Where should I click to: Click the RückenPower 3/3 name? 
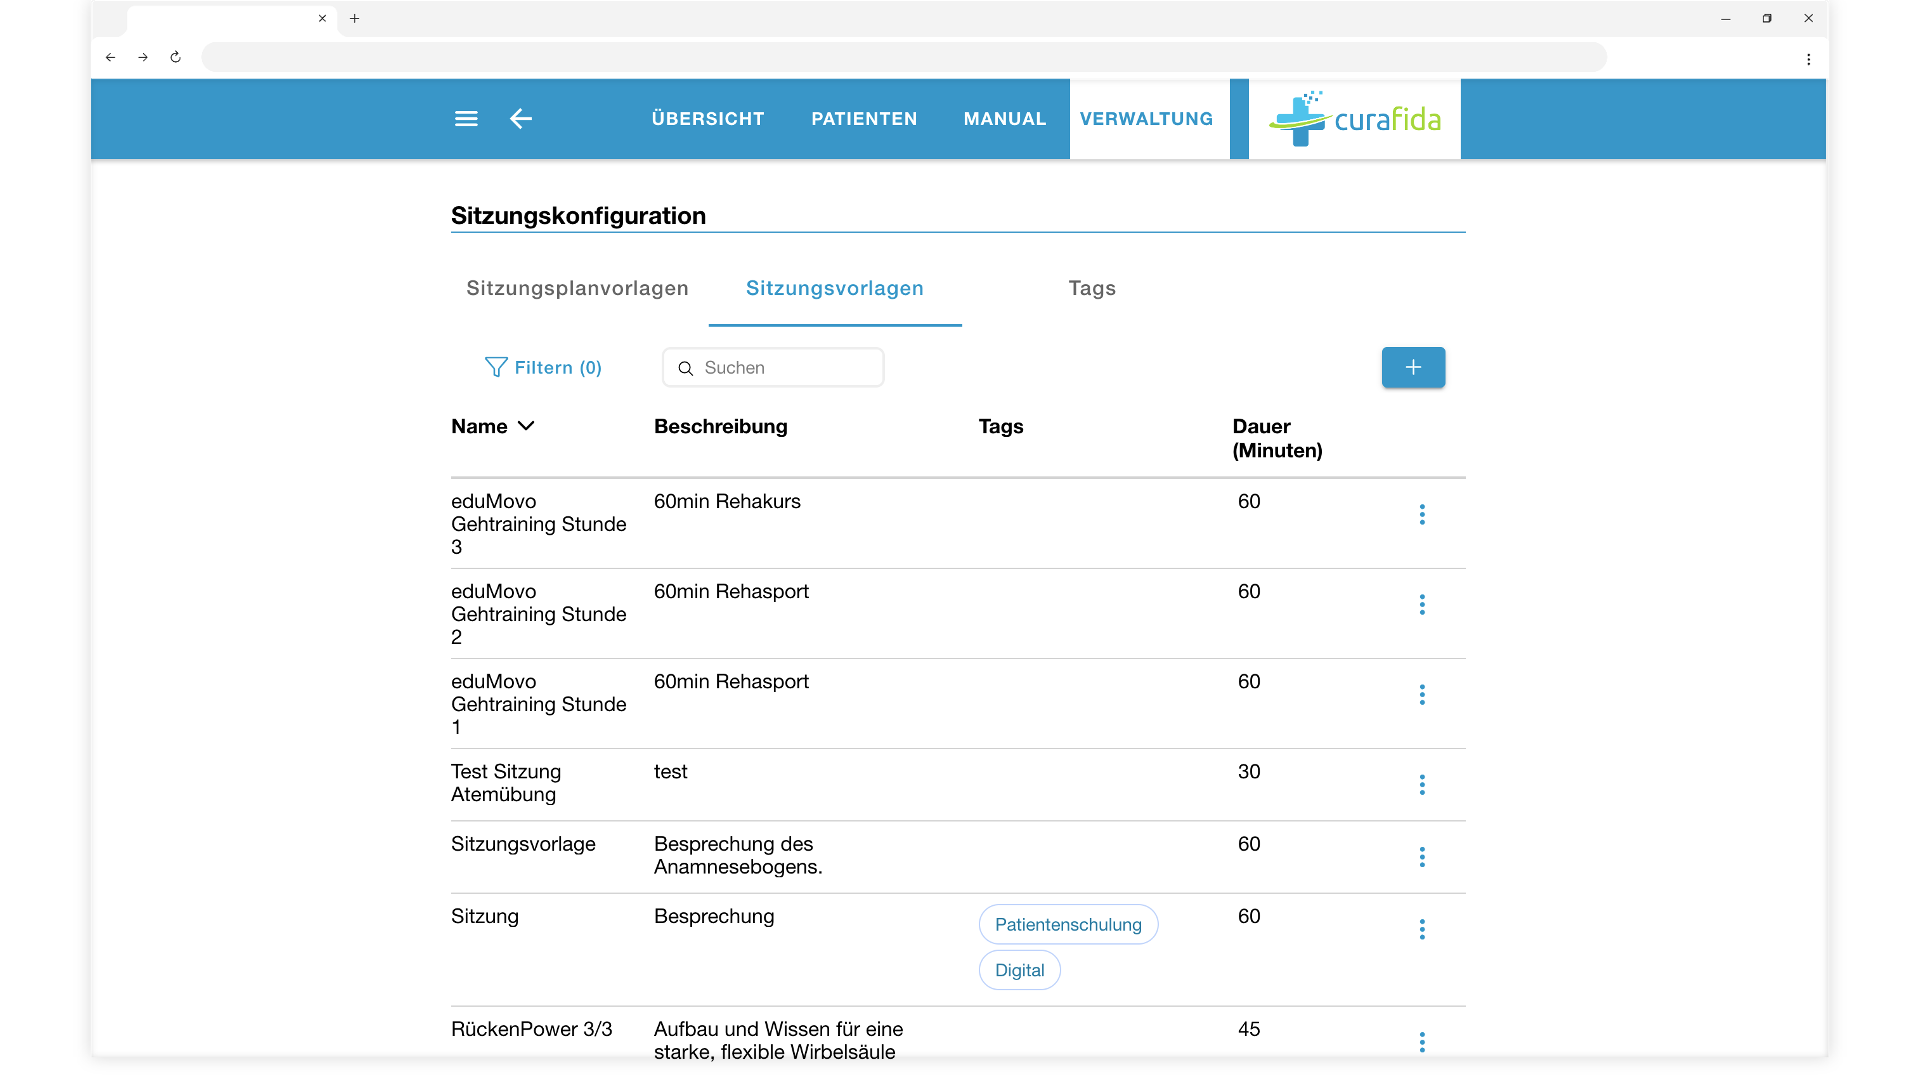point(531,1029)
